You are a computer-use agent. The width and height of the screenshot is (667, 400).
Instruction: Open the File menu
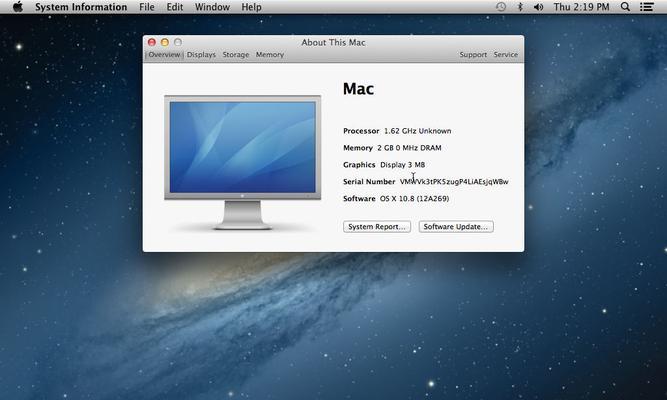[x=147, y=7]
